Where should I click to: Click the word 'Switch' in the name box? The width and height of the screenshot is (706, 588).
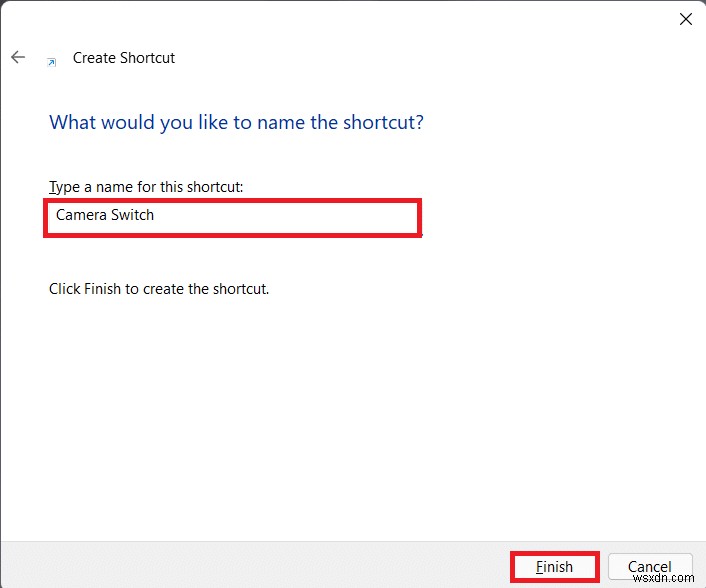click(133, 215)
